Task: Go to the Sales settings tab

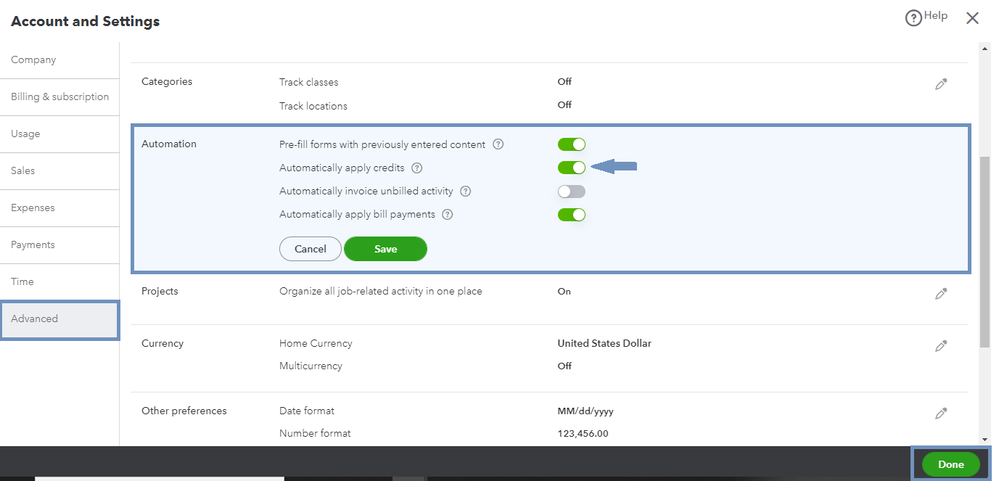Action: pos(23,171)
